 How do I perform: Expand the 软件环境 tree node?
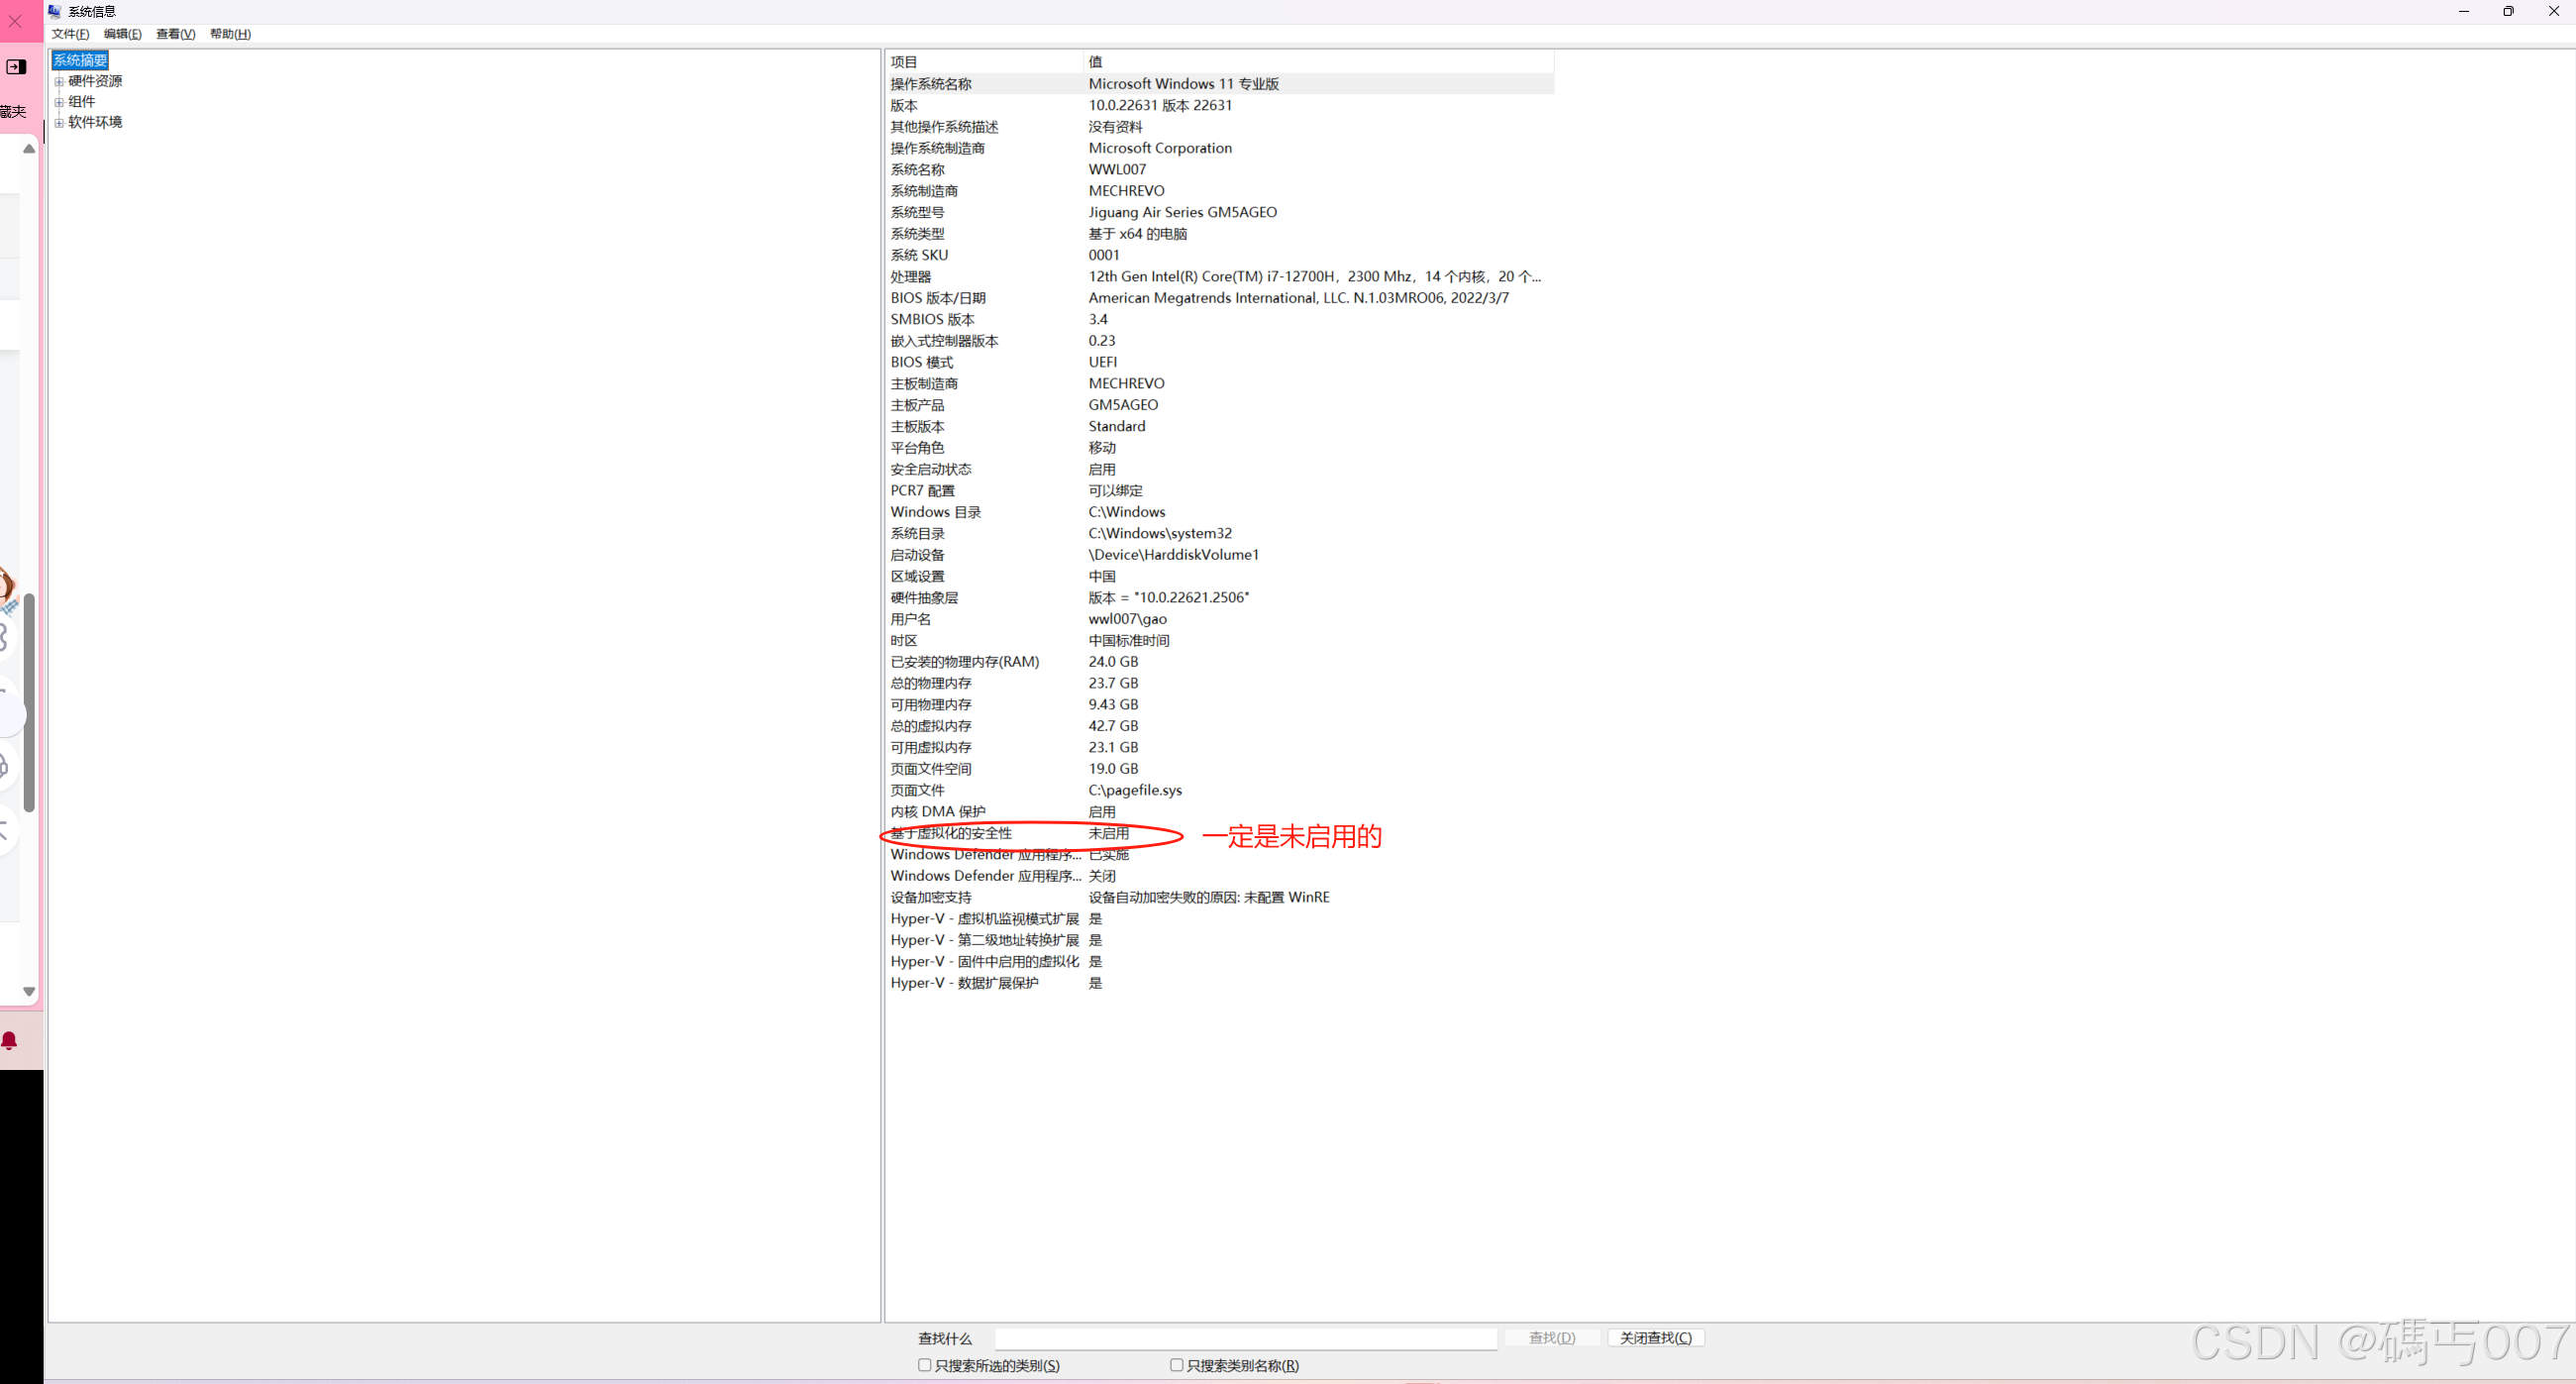[x=59, y=123]
